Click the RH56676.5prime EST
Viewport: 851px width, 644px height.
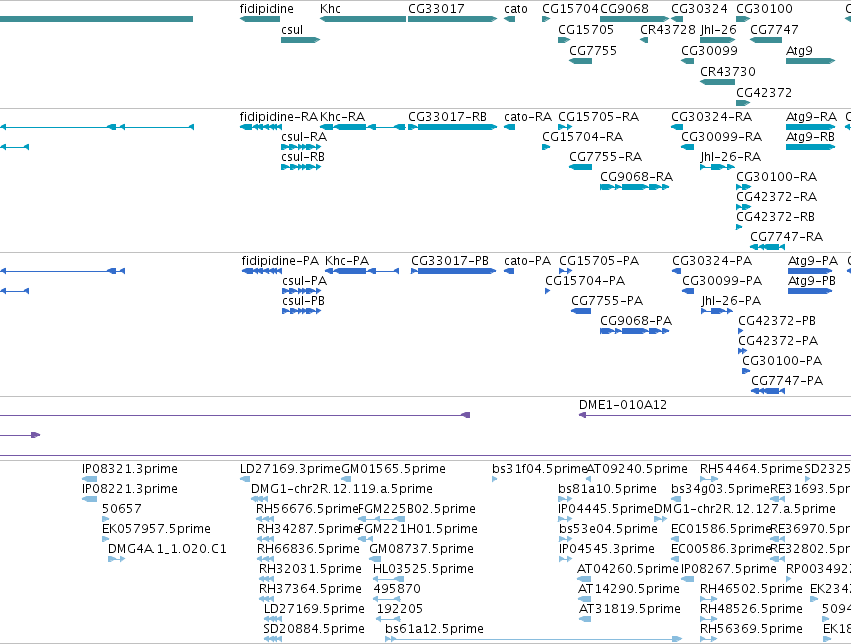coord(265,519)
